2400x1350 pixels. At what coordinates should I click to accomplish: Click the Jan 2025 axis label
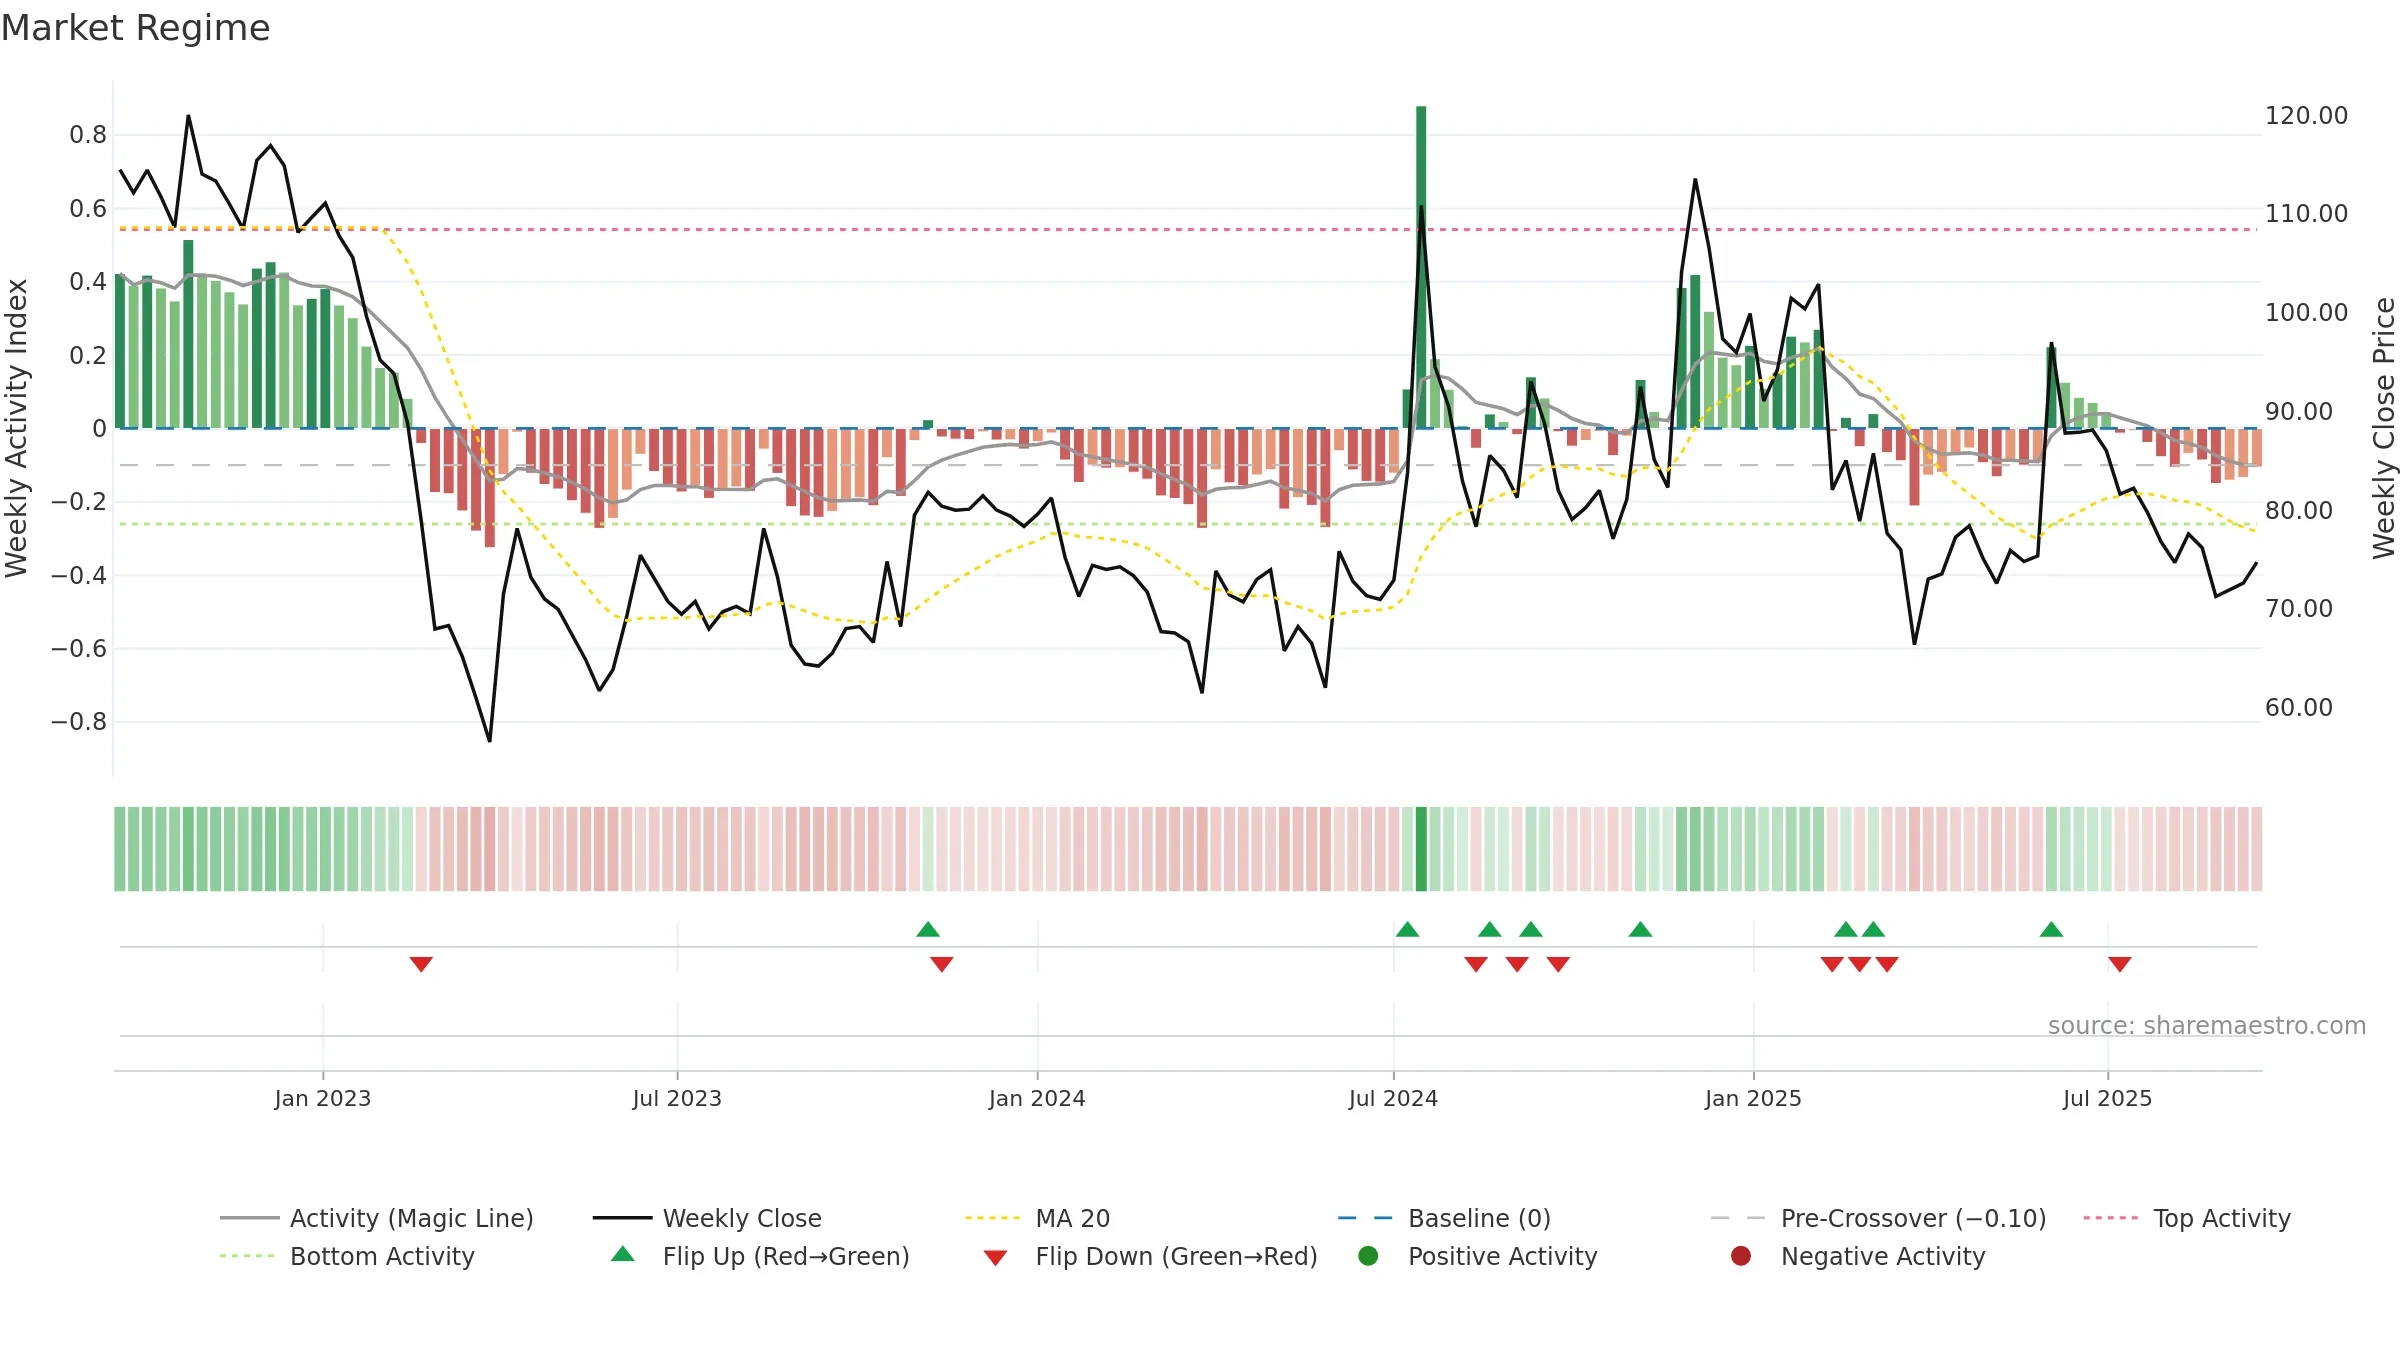pos(1753,1098)
